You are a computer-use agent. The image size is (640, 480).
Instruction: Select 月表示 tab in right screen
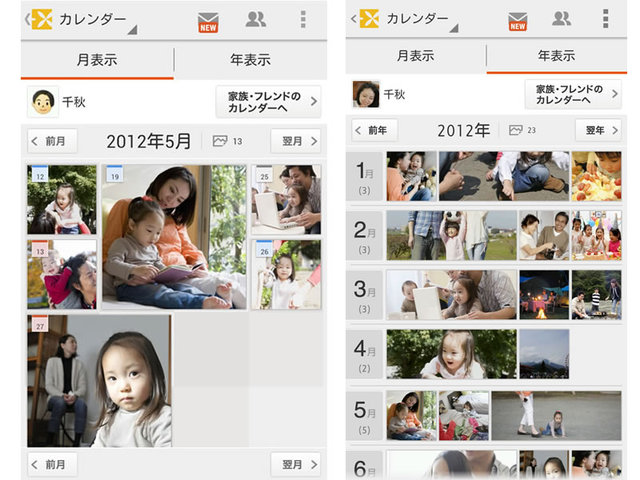coord(416,56)
